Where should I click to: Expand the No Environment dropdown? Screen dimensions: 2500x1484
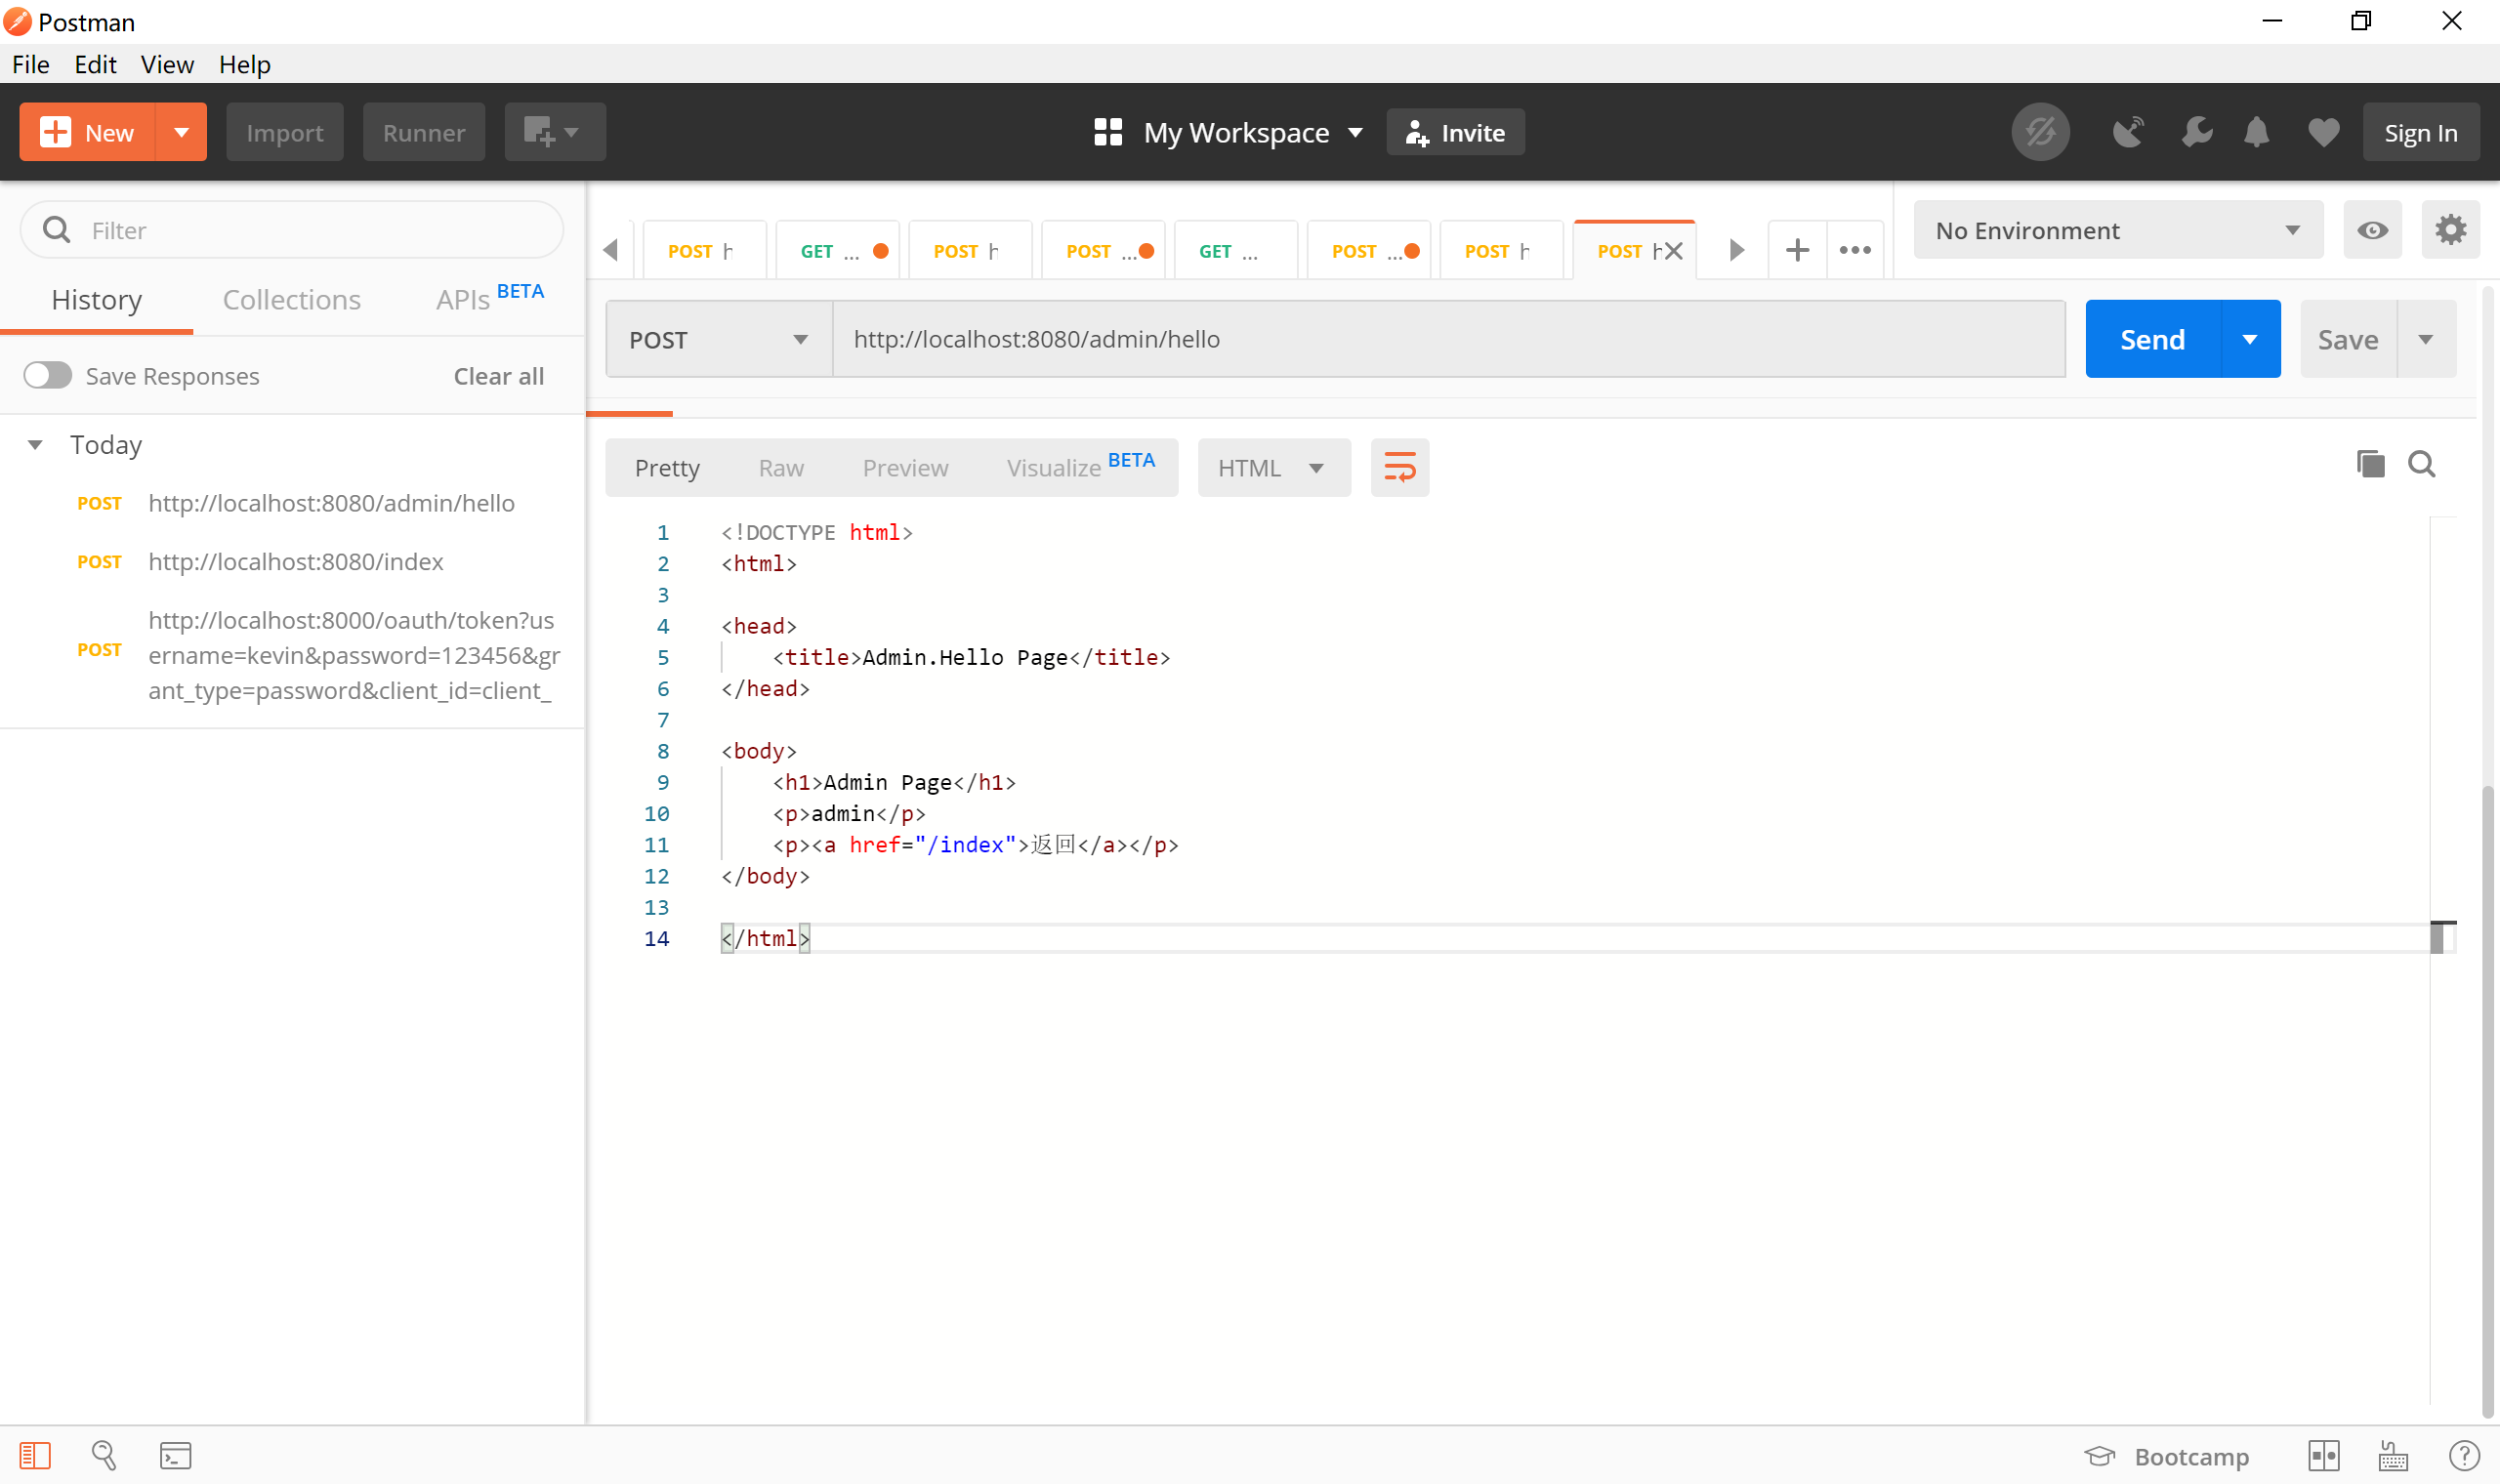coord(2117,231)
